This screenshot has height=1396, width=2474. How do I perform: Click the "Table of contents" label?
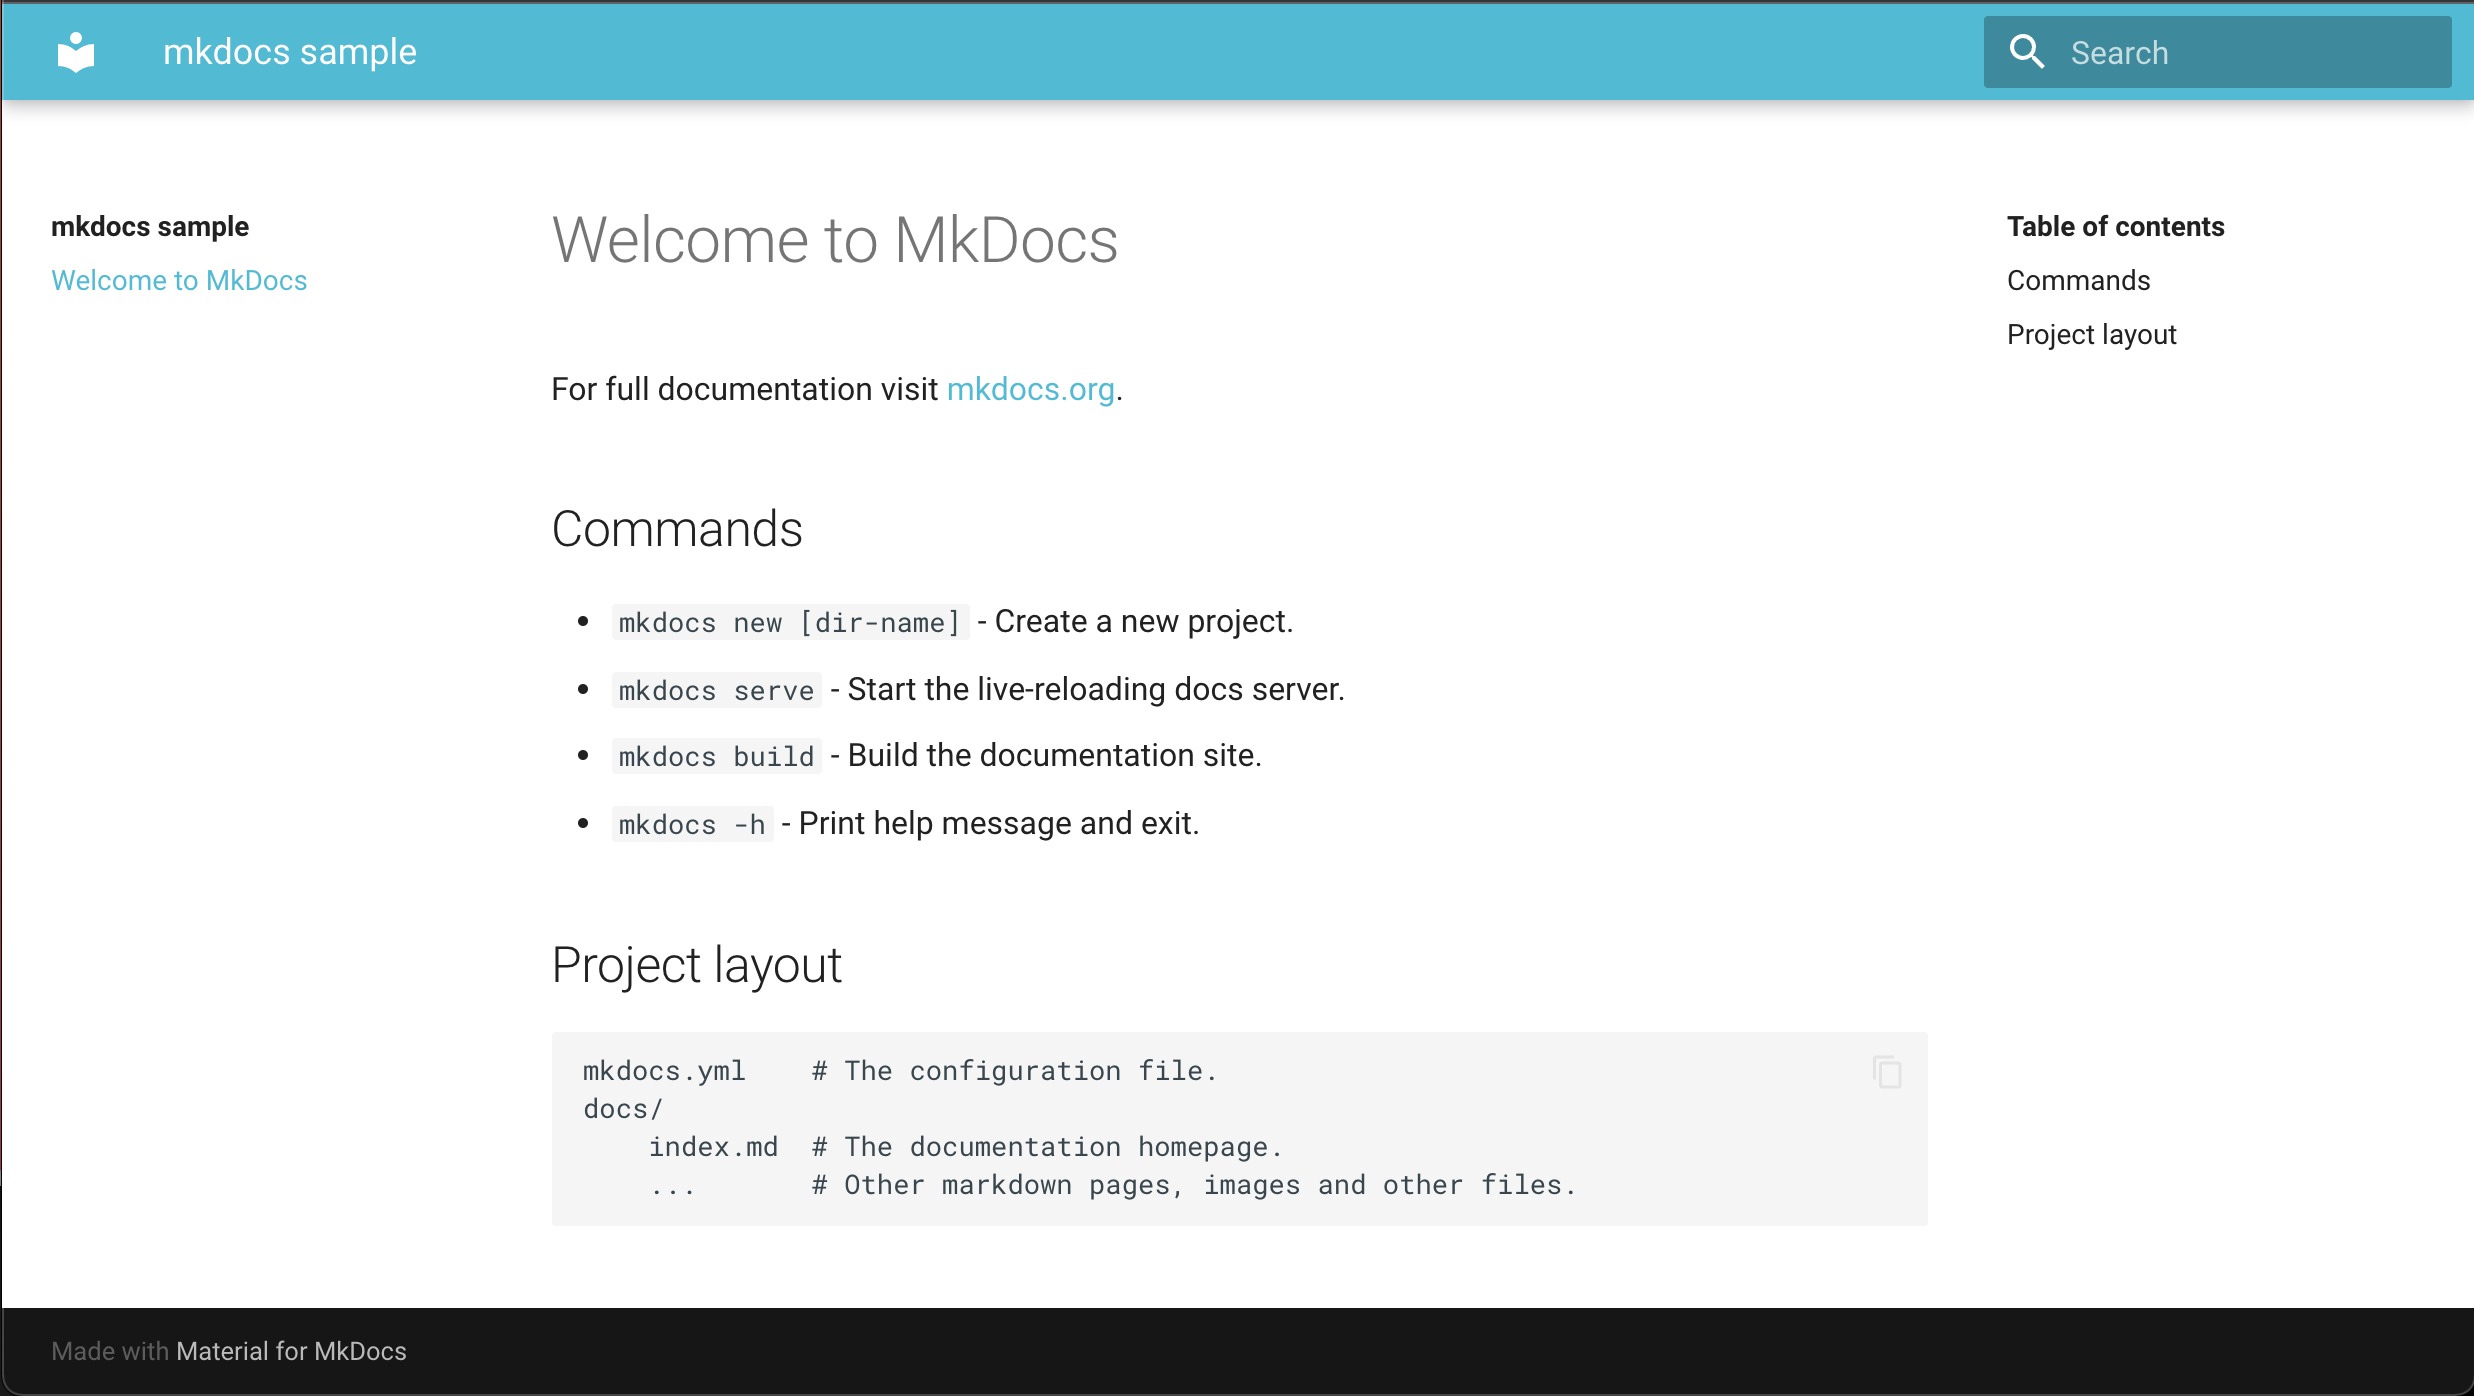2115,226
